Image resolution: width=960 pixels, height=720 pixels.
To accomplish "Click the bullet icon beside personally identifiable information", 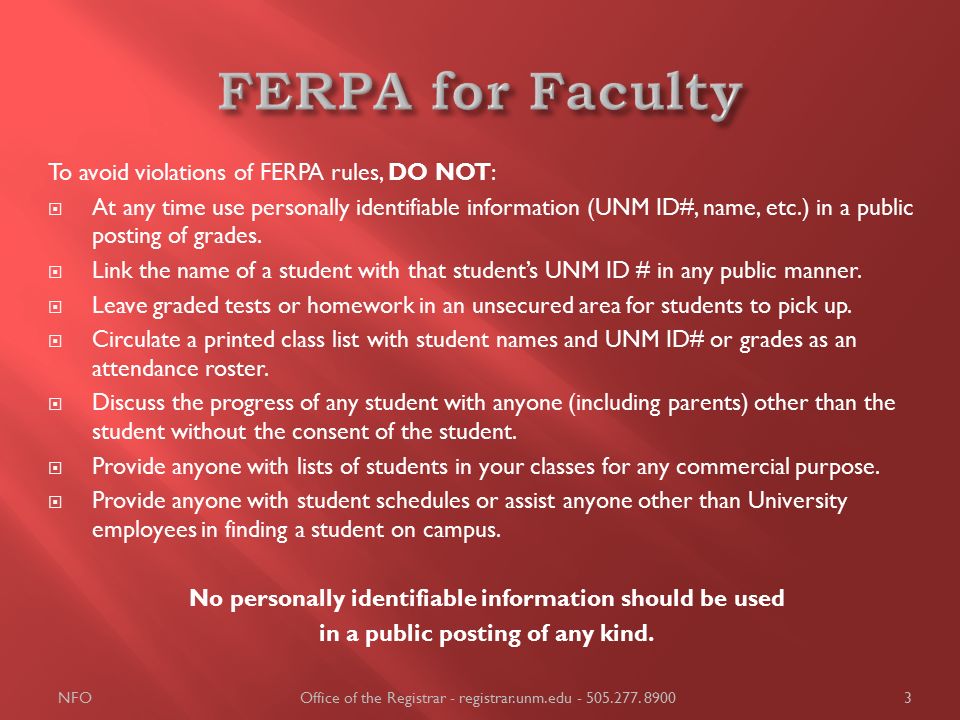I will [55, 209].
